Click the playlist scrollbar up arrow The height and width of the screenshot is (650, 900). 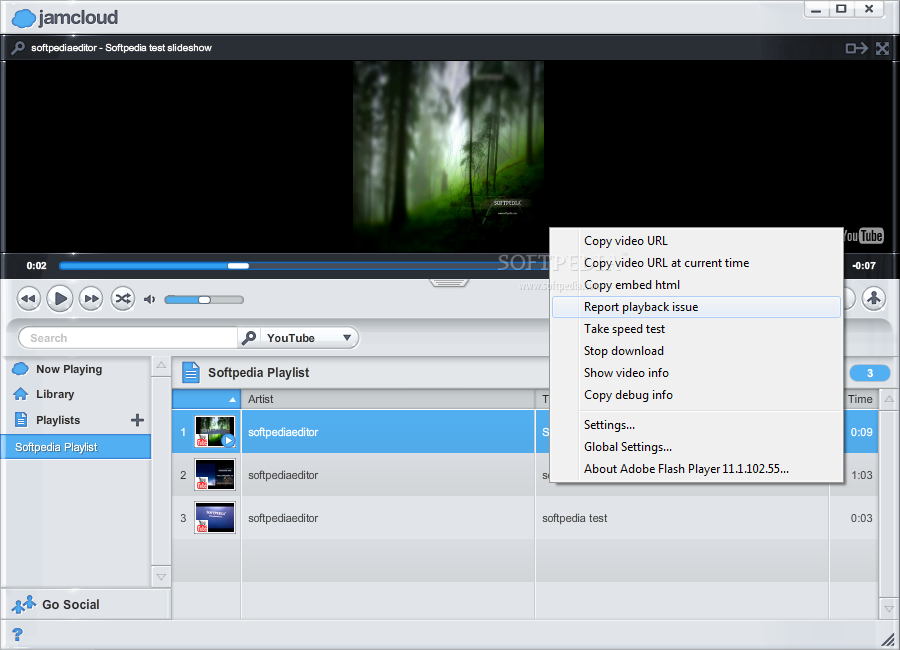[889, 399]
